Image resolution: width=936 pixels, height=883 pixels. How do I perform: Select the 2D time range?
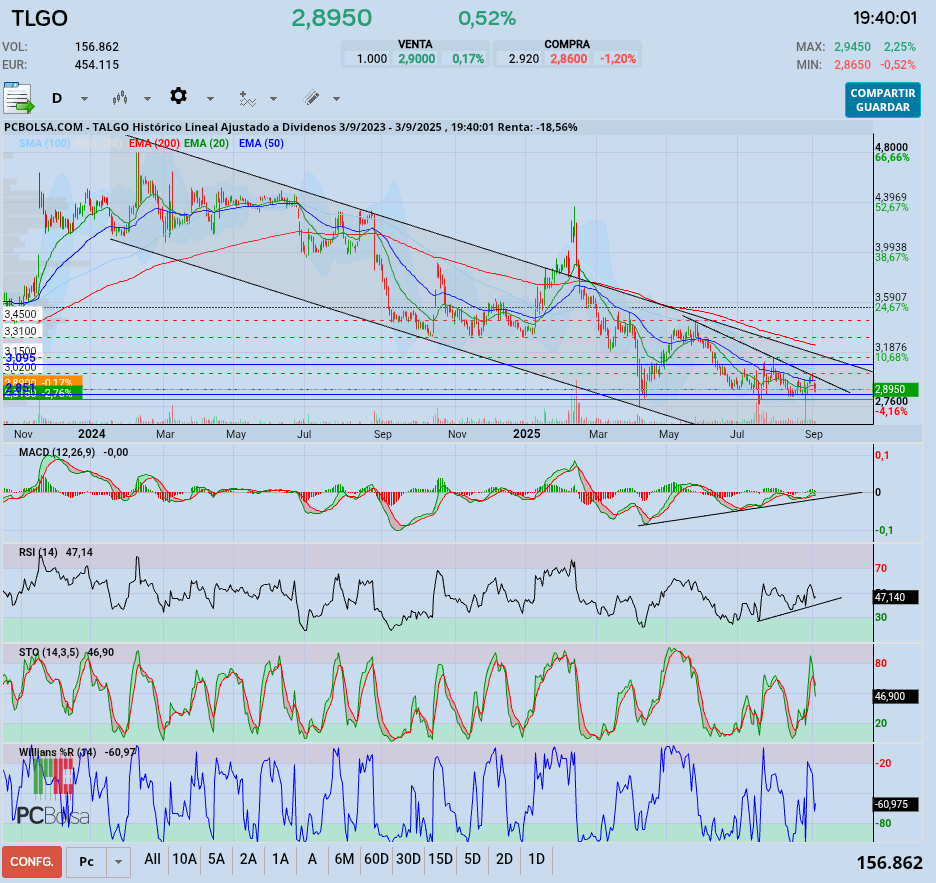click(504, 859)
